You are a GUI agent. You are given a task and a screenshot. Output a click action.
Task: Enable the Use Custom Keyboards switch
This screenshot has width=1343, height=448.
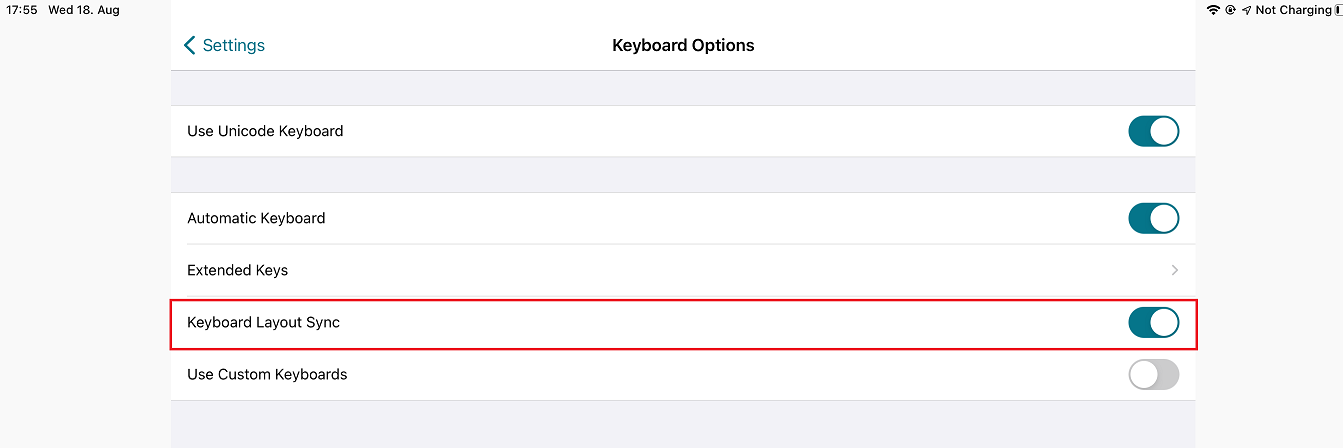(1153, 375)
